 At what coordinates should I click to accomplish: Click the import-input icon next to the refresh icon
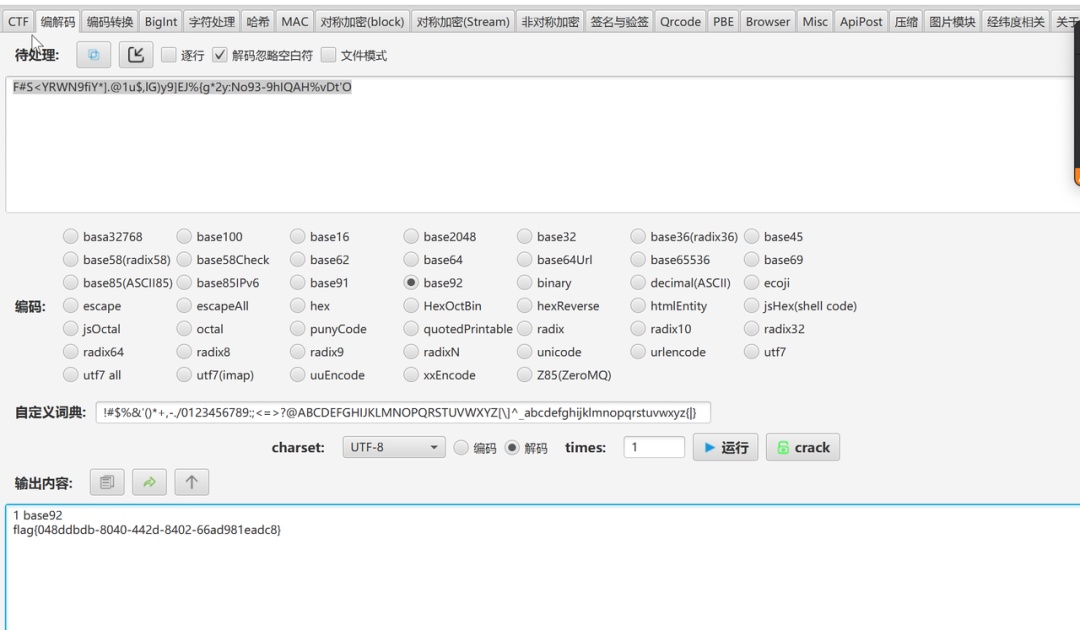tap(136, 55)
